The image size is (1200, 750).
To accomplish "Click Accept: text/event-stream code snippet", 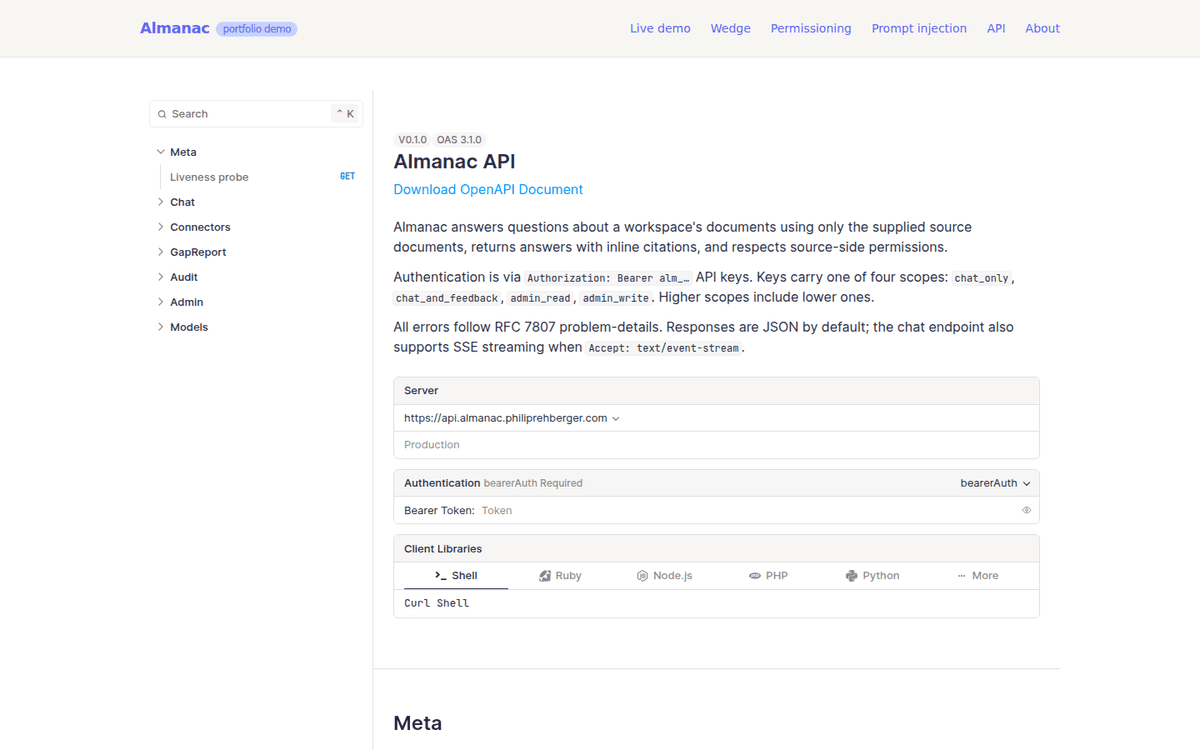I will click(x=664, y=348).
